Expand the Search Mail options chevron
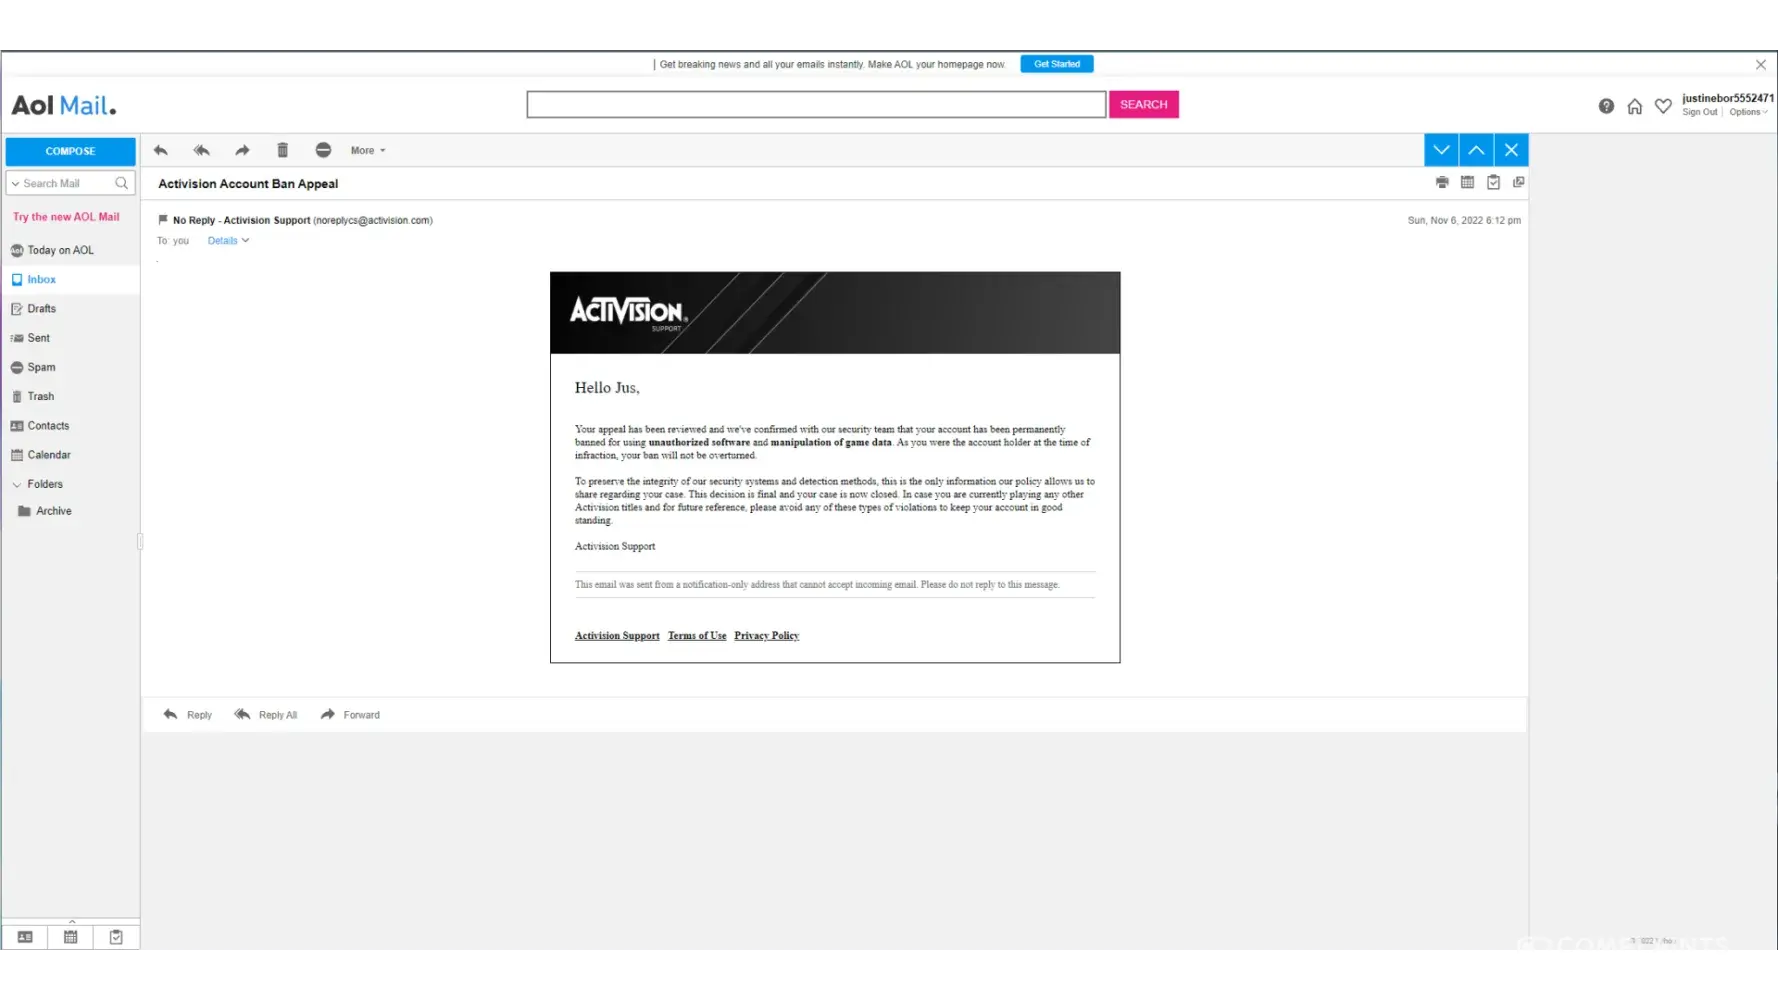1778x1000 pixels. click(x=15, y=184)
